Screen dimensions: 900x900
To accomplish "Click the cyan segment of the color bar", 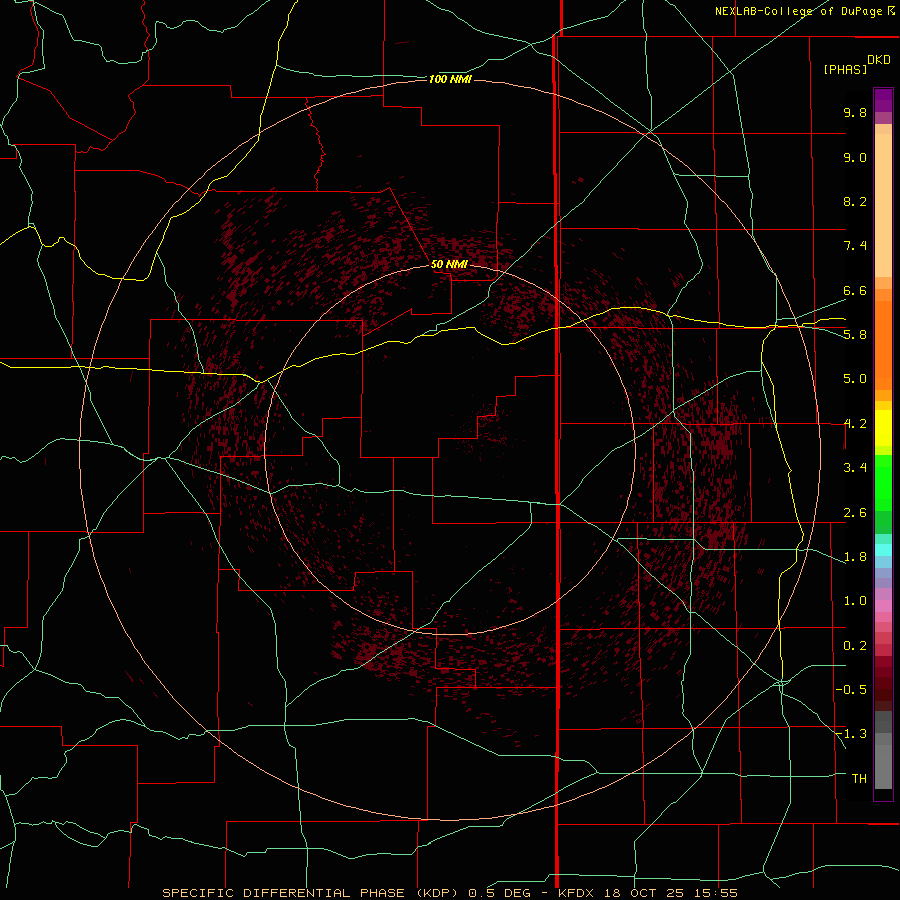I will click(x=883, y=550).
